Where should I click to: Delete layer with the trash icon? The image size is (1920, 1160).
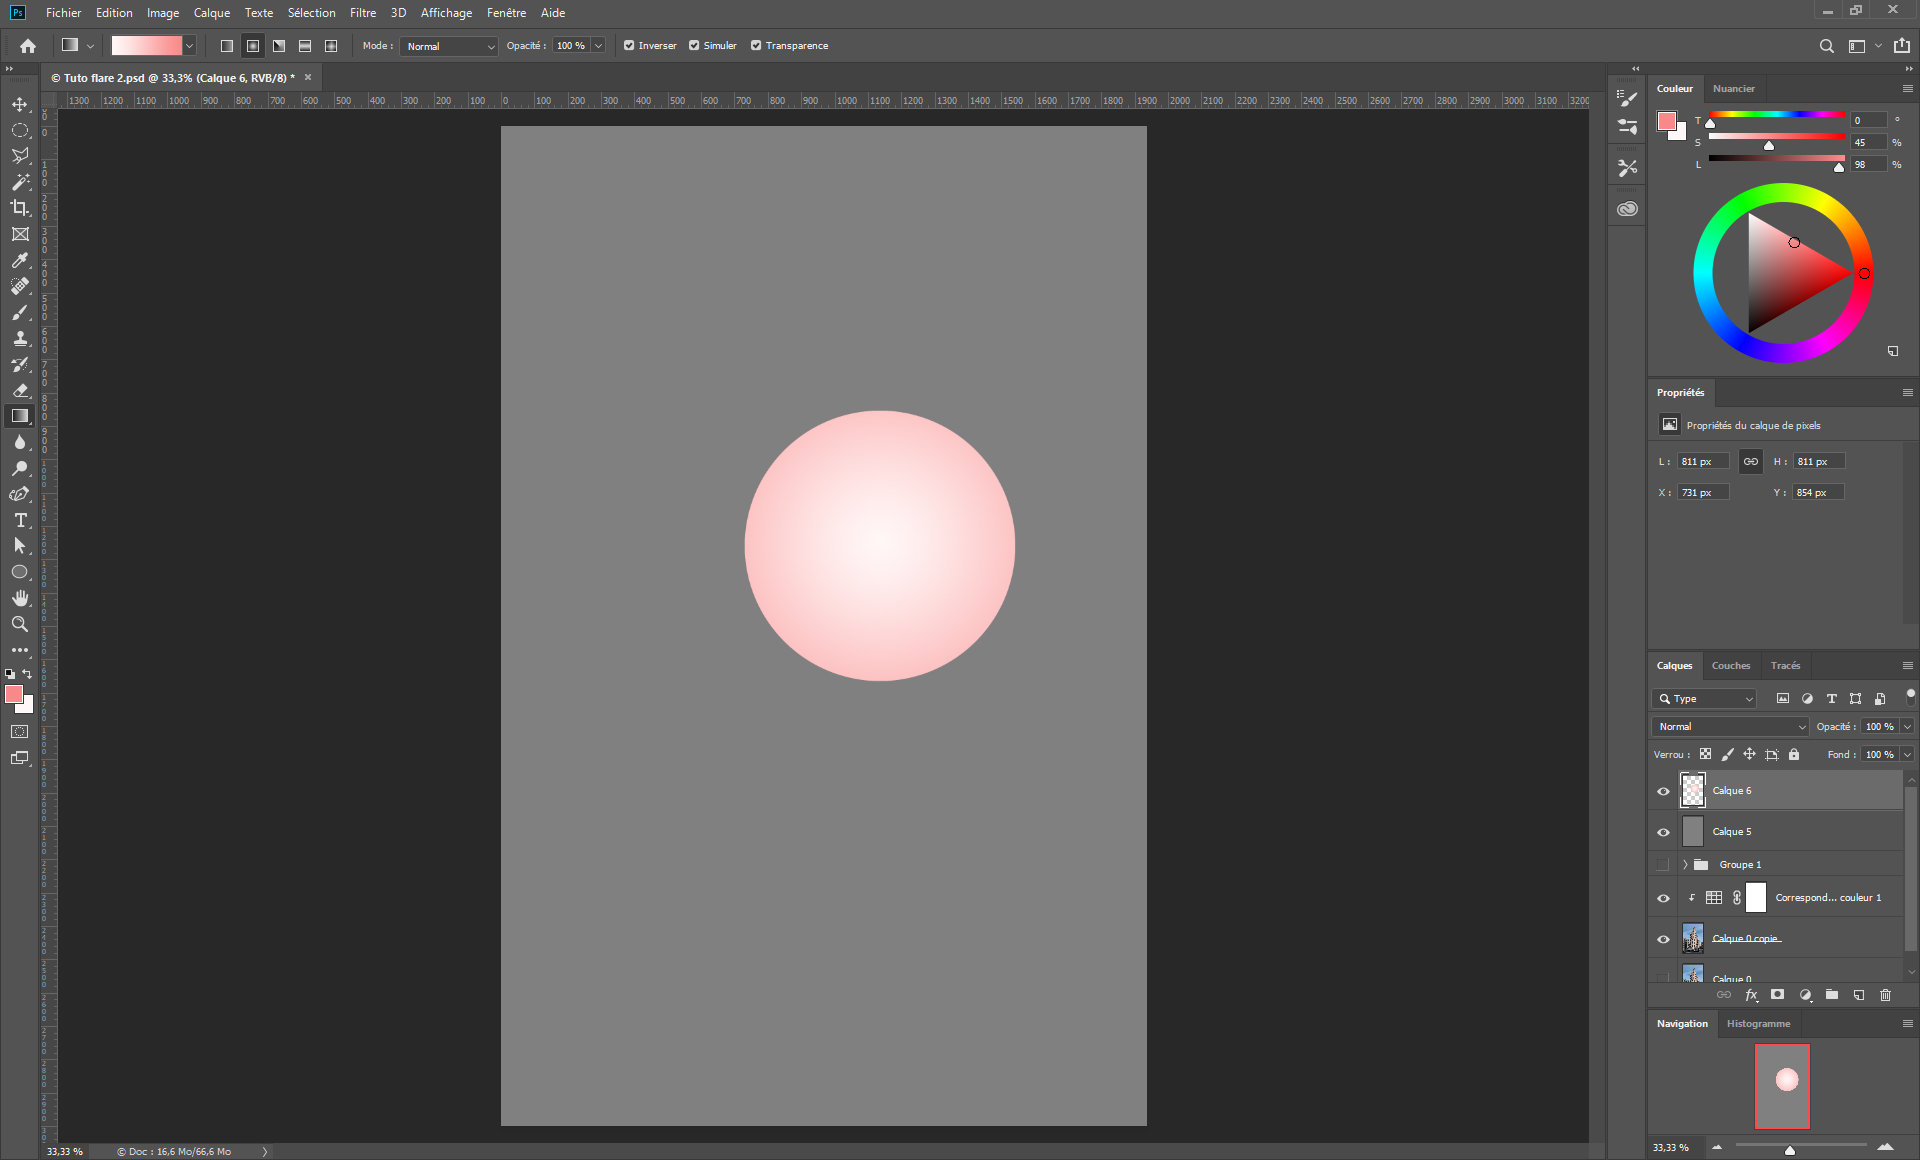pos(1885,995)
